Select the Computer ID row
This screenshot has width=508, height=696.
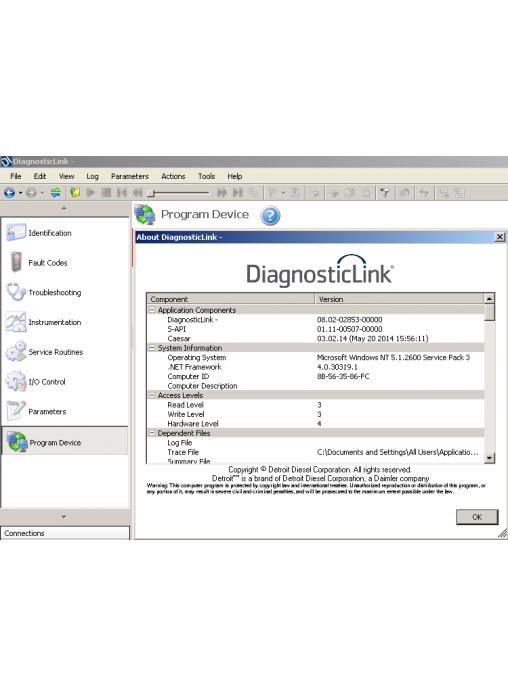[x=316, y=376]
